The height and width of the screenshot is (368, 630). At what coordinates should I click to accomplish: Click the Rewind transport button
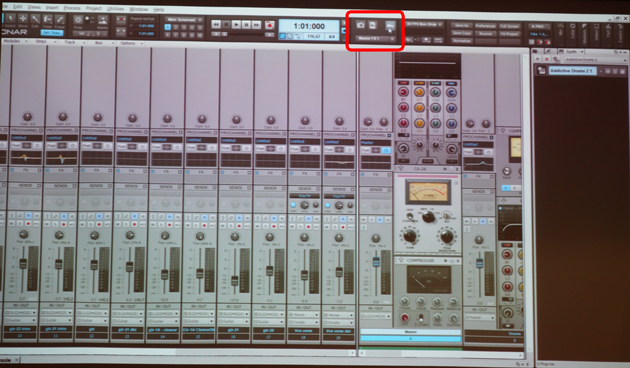tap(216, 25)
